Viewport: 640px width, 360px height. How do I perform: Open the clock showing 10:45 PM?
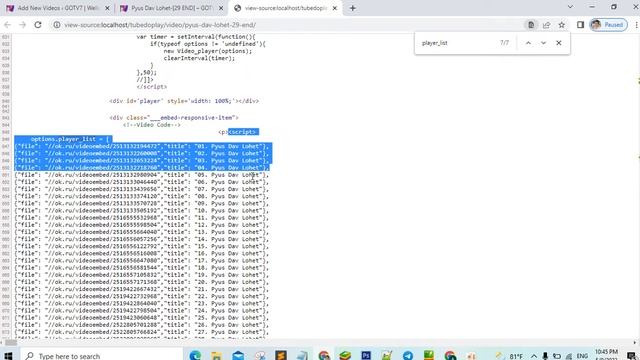point(606,355)
